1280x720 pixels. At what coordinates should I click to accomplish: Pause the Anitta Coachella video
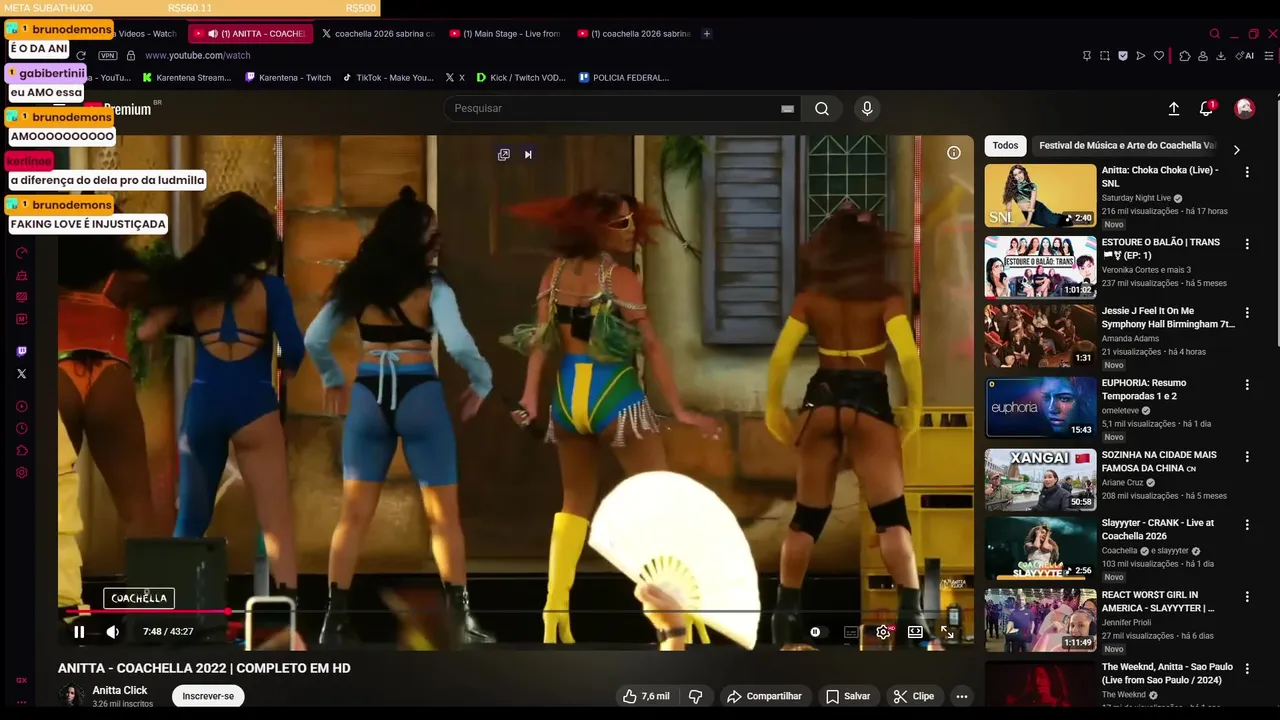[x=79, y=632]
